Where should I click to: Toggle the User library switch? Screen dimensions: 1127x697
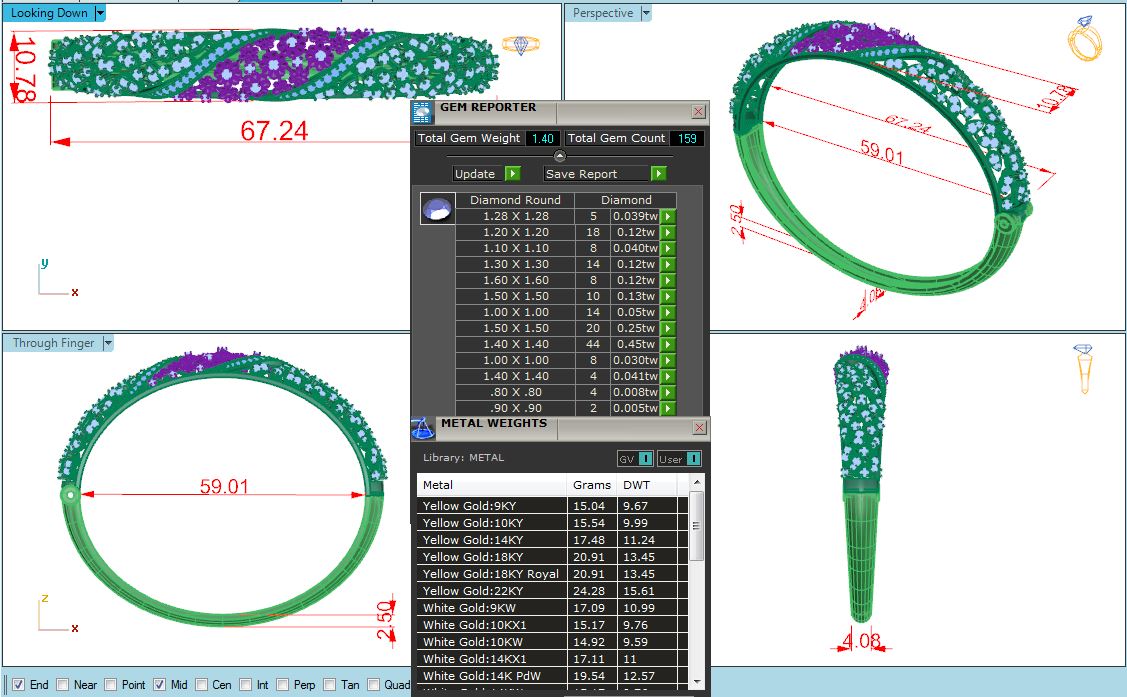coord(693,458)
